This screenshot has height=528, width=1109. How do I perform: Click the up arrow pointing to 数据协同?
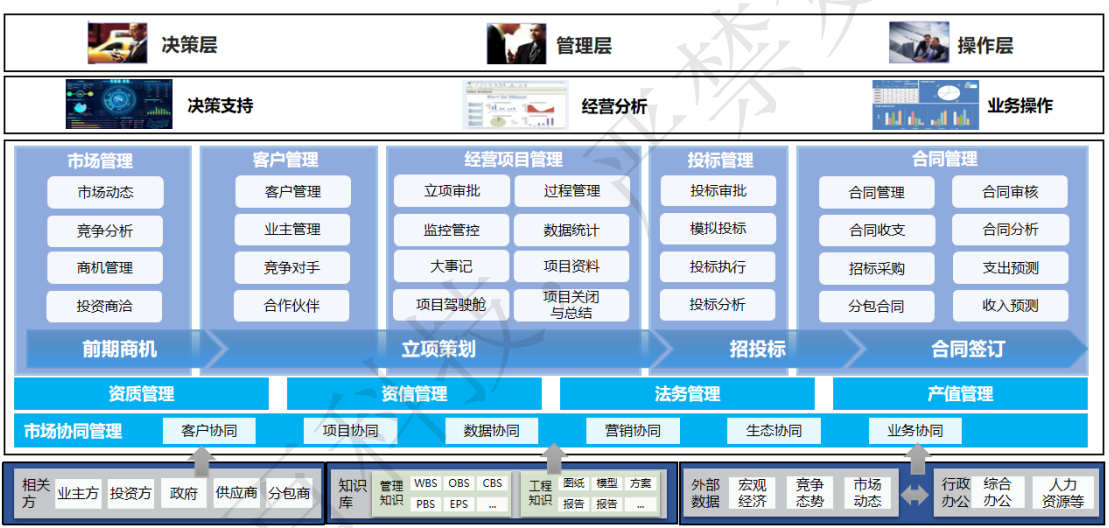coord(554,460)
